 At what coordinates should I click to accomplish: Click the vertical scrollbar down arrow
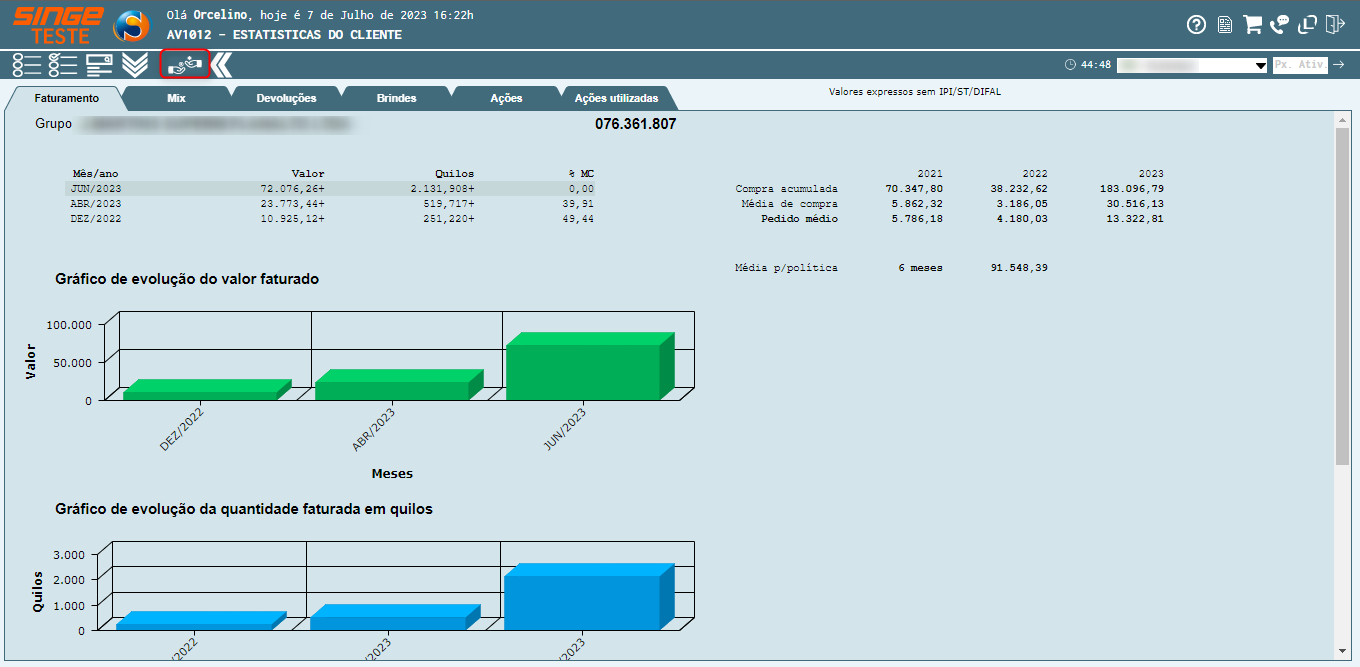coord(1342,651)
